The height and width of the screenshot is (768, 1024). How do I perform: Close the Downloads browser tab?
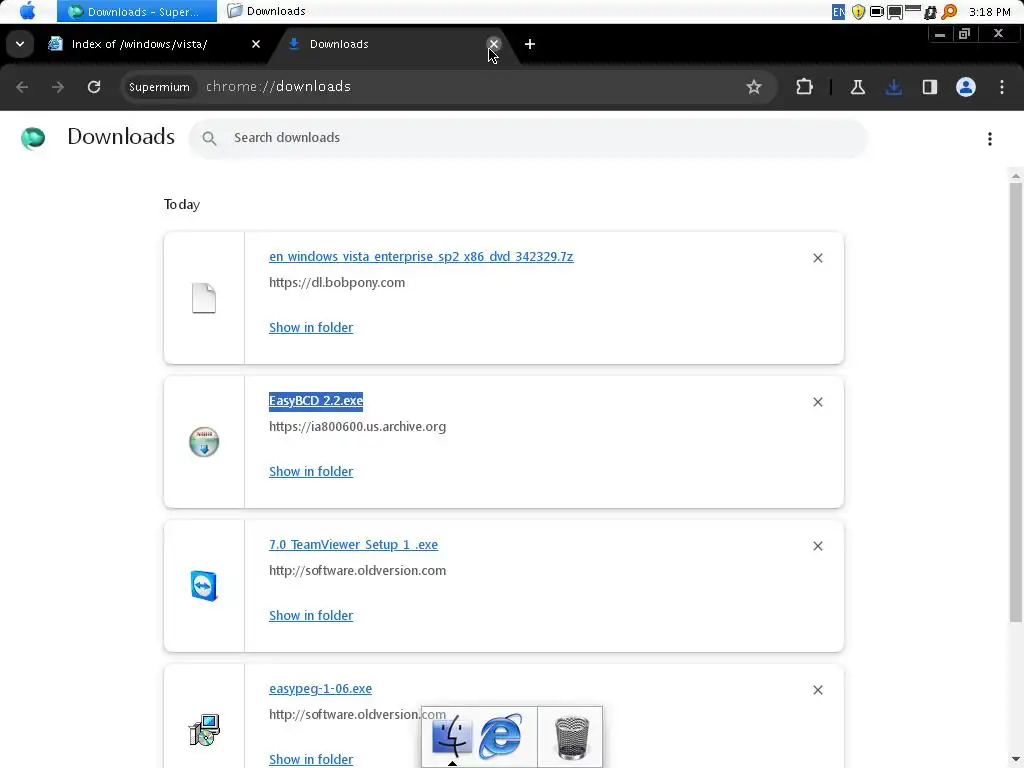[x=494, y=44]
